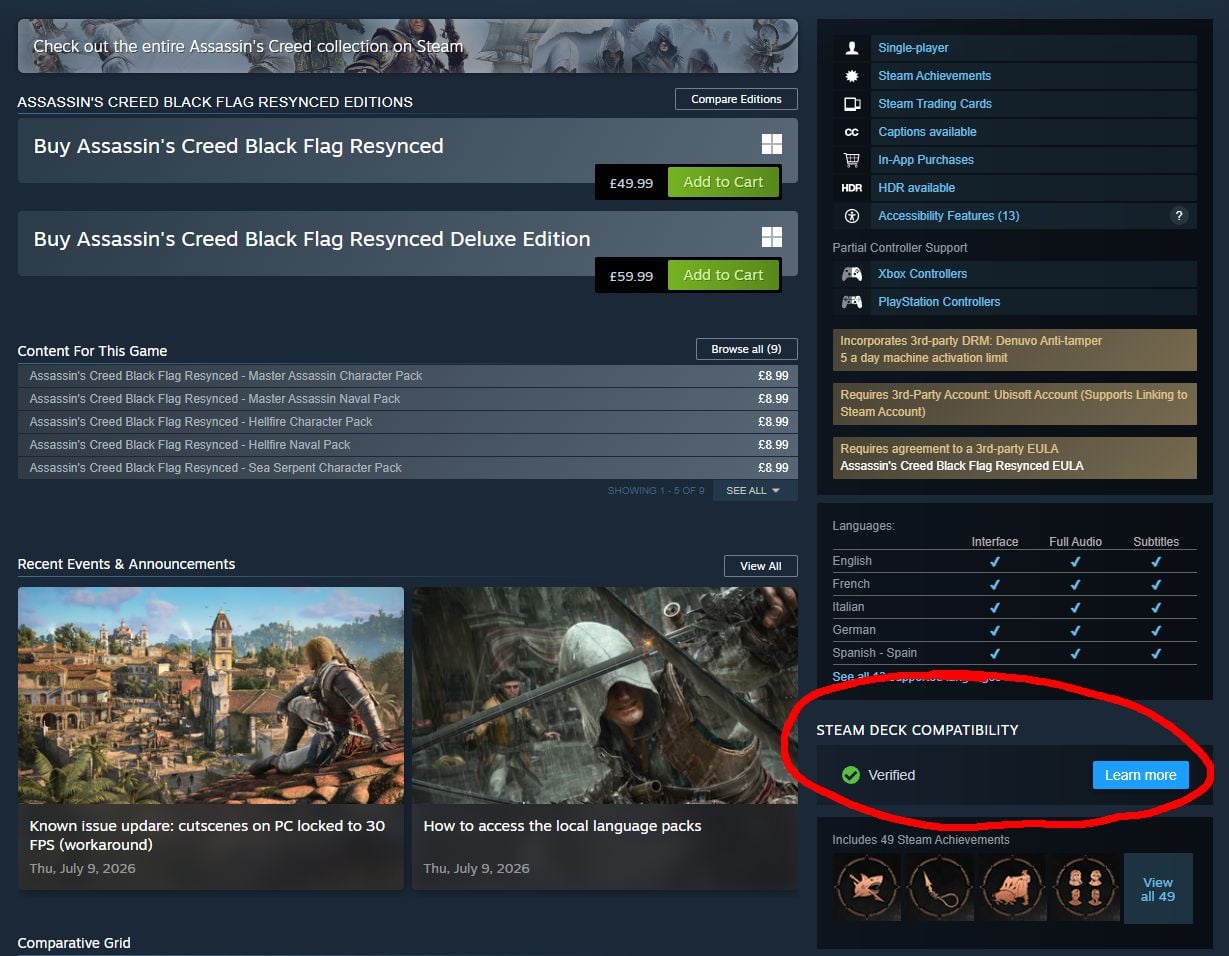The image size is (1229, 956).
Task: Click Compare Editions button
Action: click(x=736, y=99)
